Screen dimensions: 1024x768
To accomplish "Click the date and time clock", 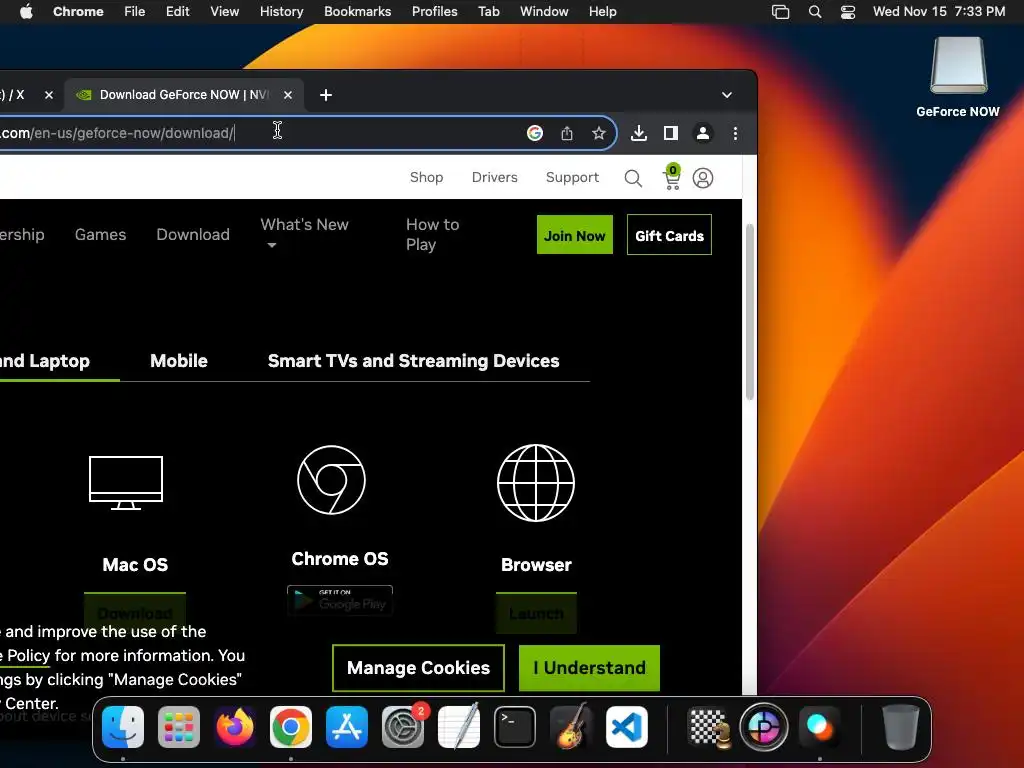I will [x=938, y=12].
